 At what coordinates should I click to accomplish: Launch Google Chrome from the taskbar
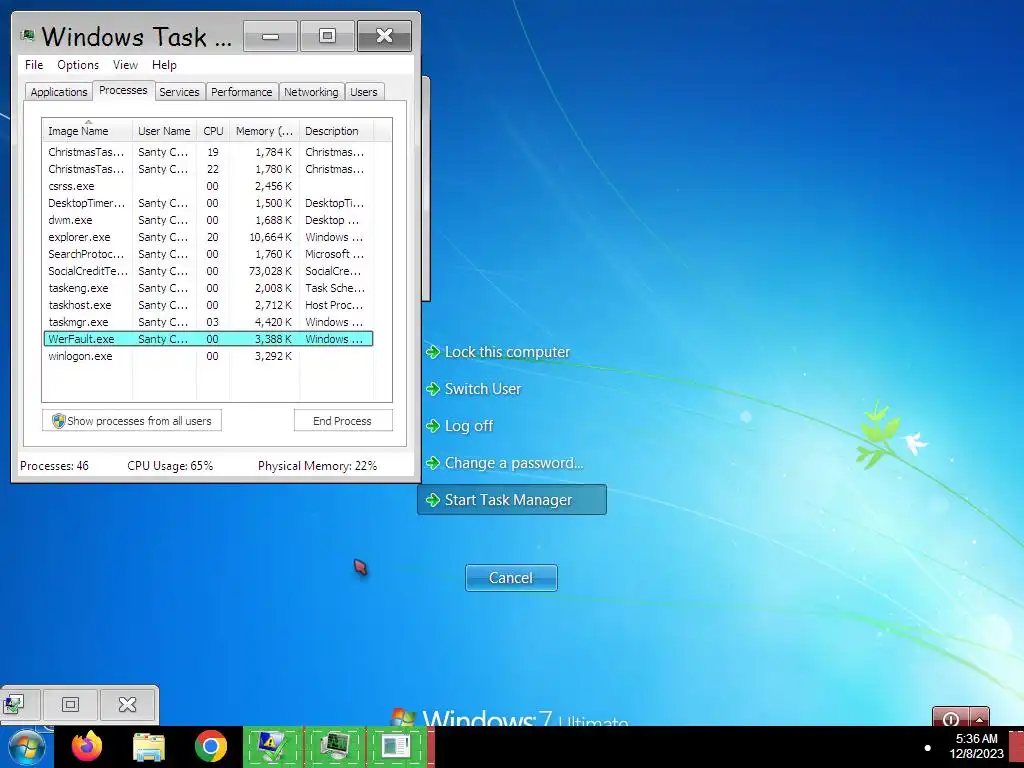click(210, 746)
